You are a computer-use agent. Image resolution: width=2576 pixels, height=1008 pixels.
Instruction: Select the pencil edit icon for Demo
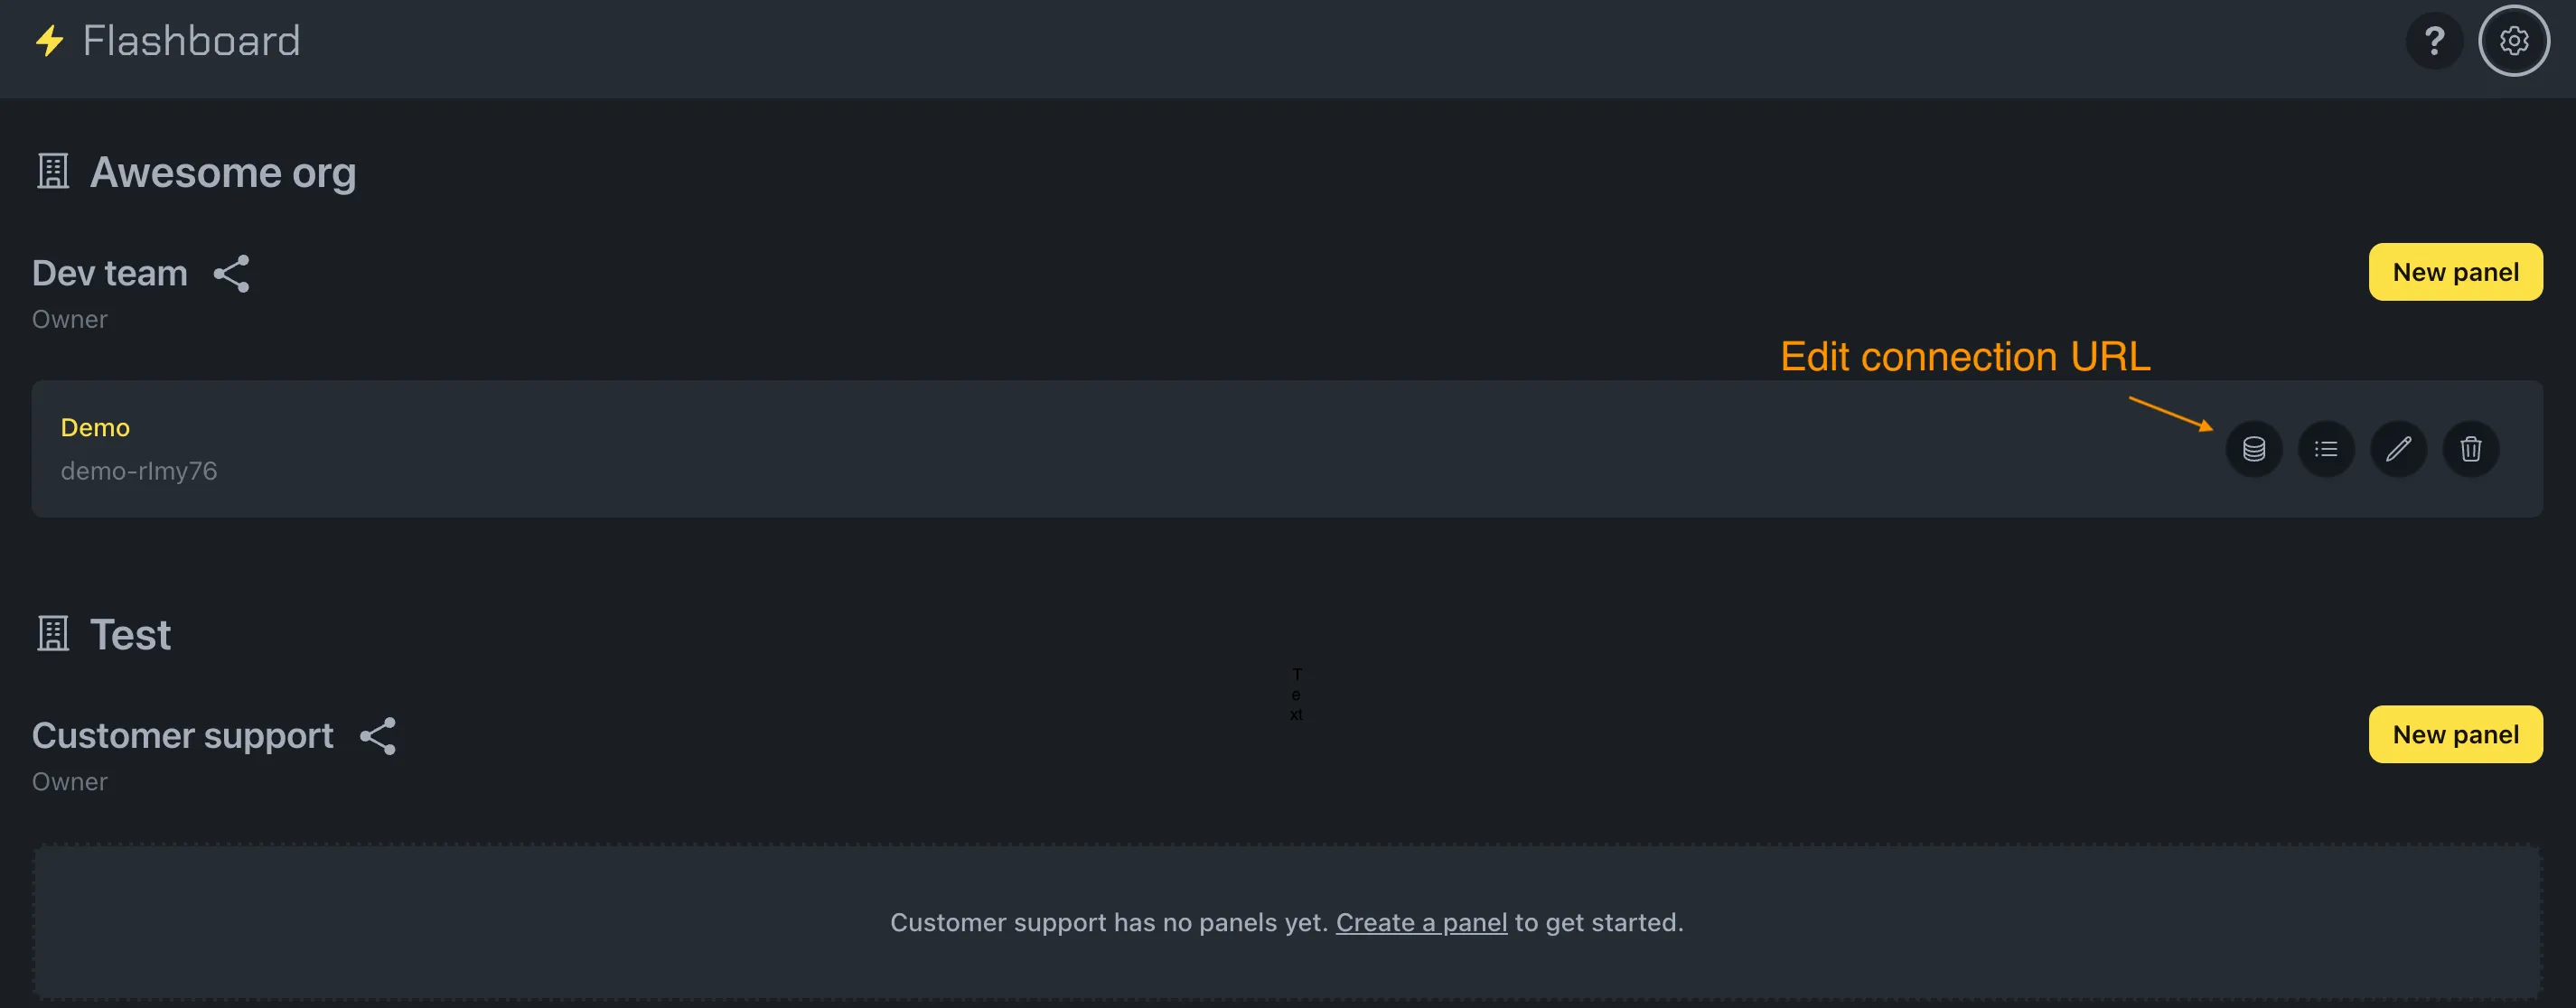[2398, 449]
